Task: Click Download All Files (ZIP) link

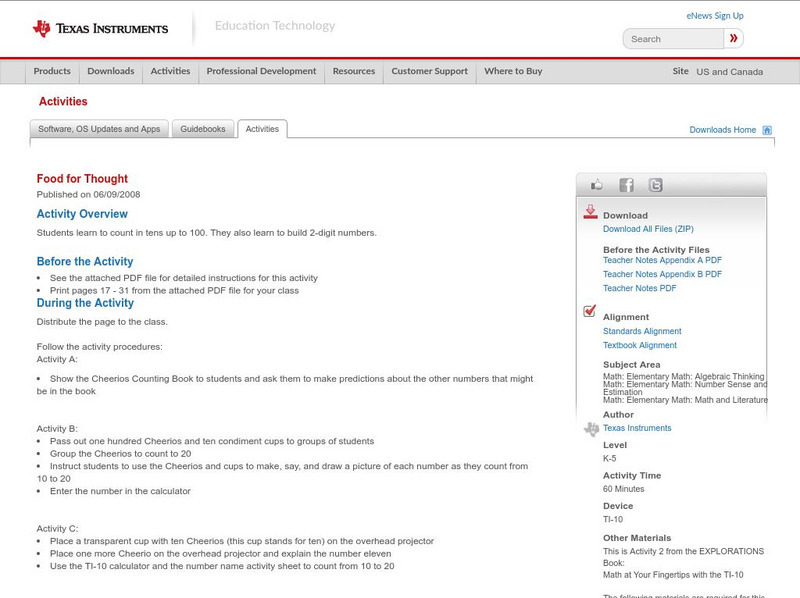Action: point(648,229)
